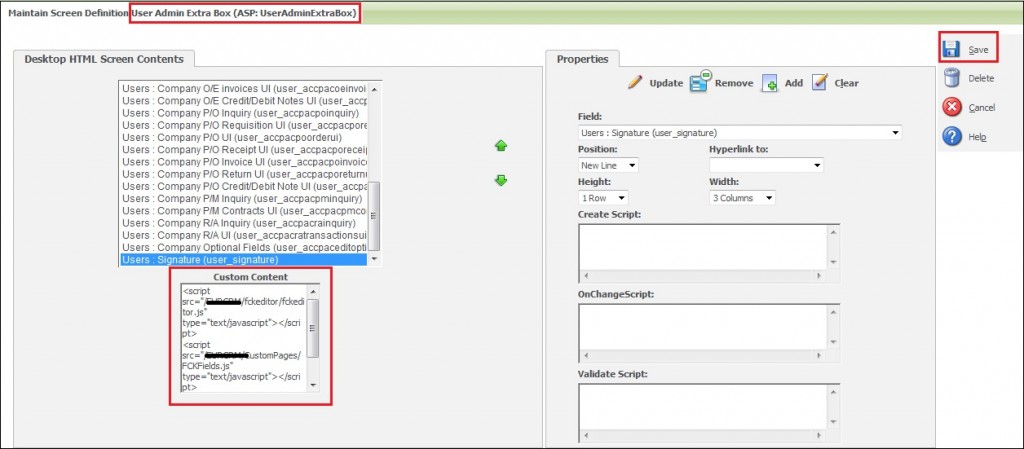This screenshot has width=1024, height=449.
Task: Click the Save disk icon
Action: tap(953, 49)
